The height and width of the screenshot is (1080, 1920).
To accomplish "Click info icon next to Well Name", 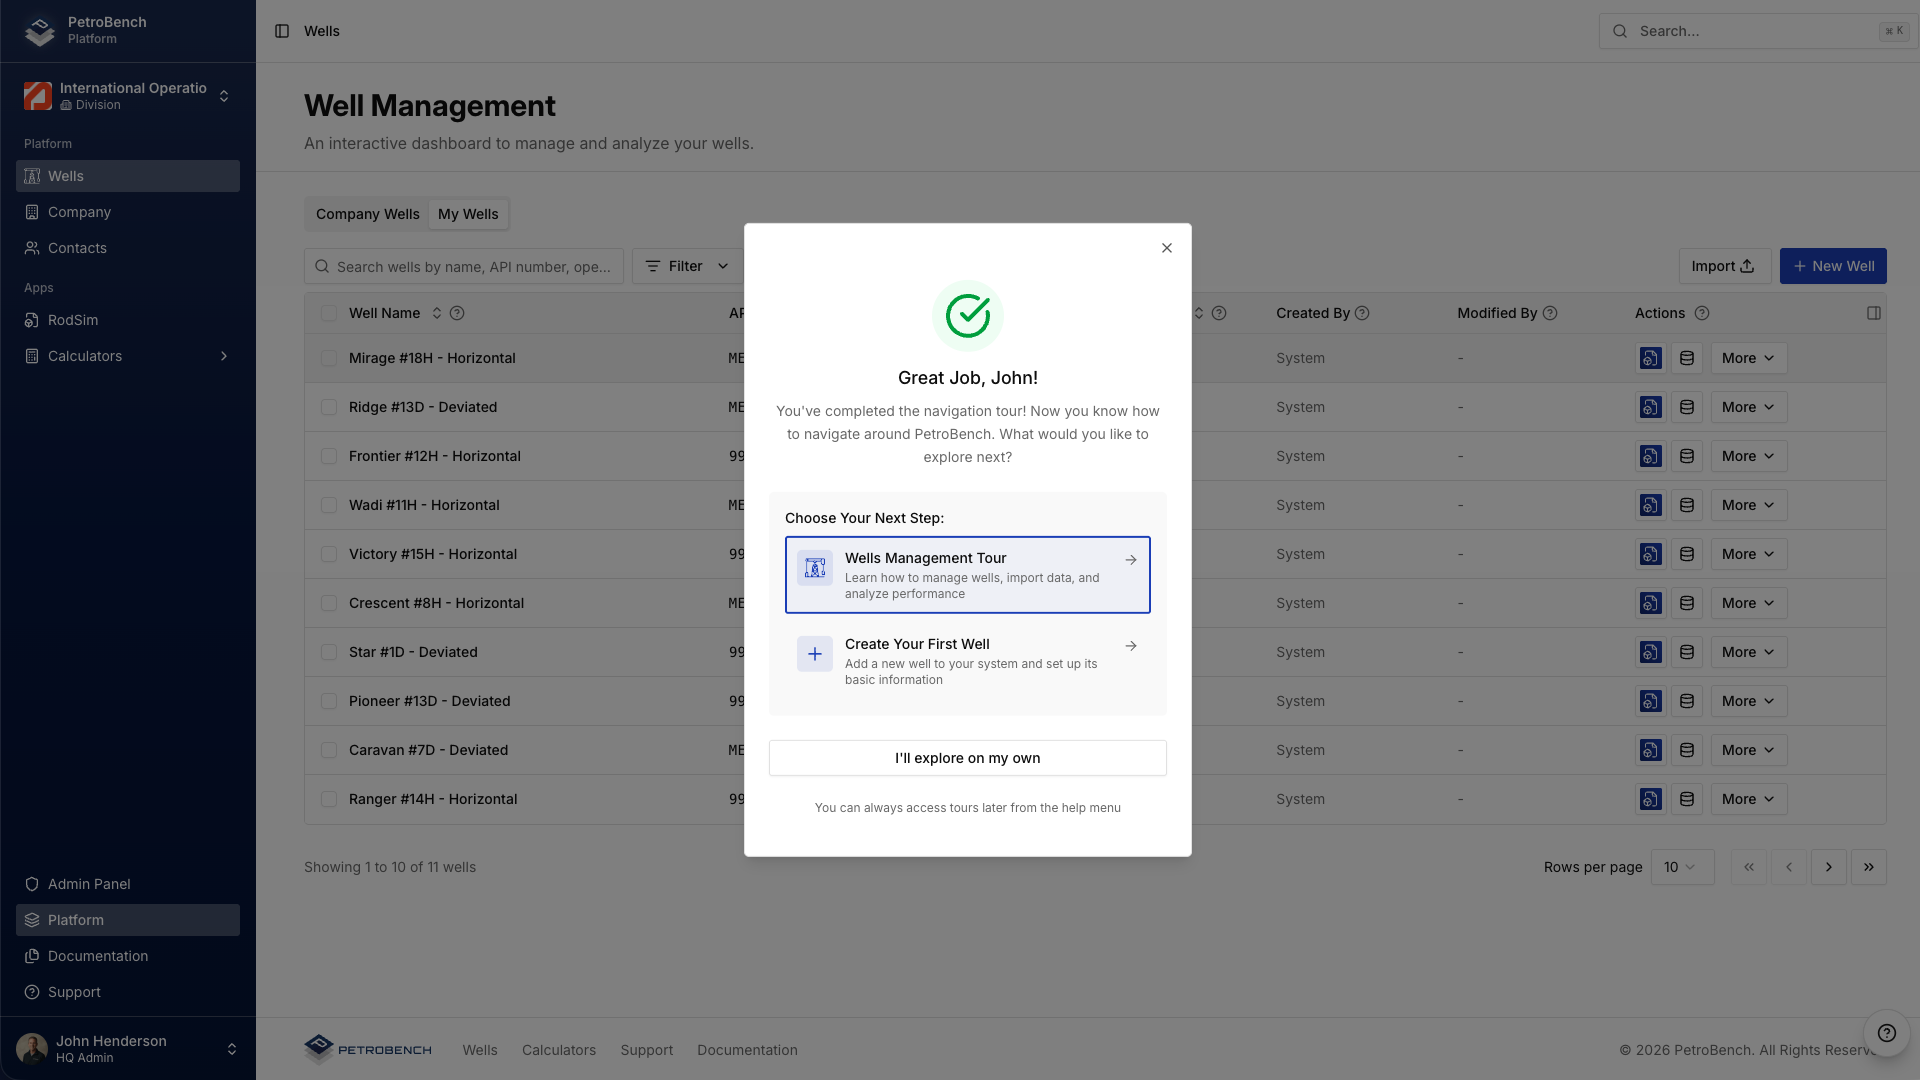I will point(457,313).
